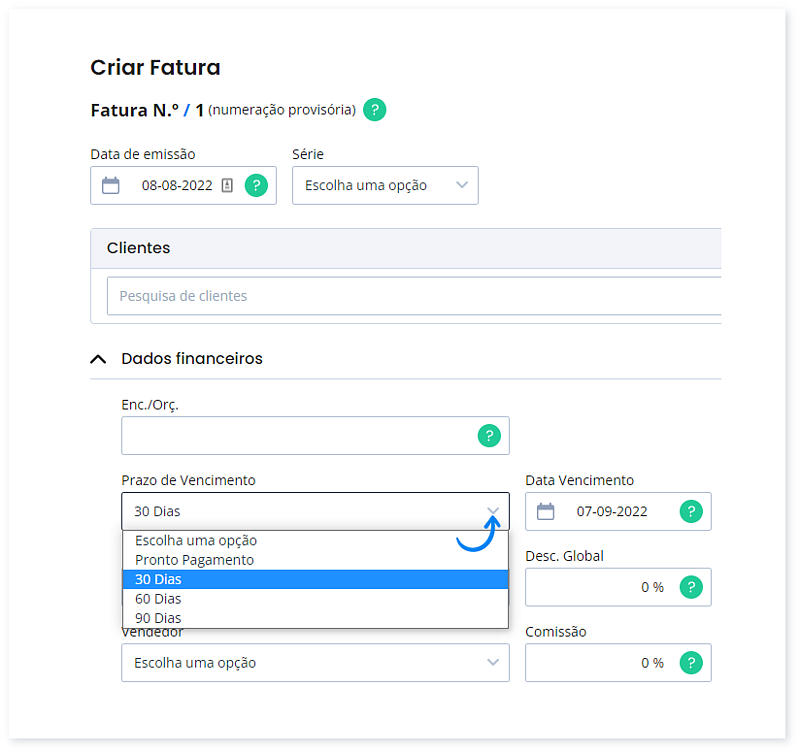Click help icon next to provisional invoice number

pyautogui.click(x=374, y=110)
